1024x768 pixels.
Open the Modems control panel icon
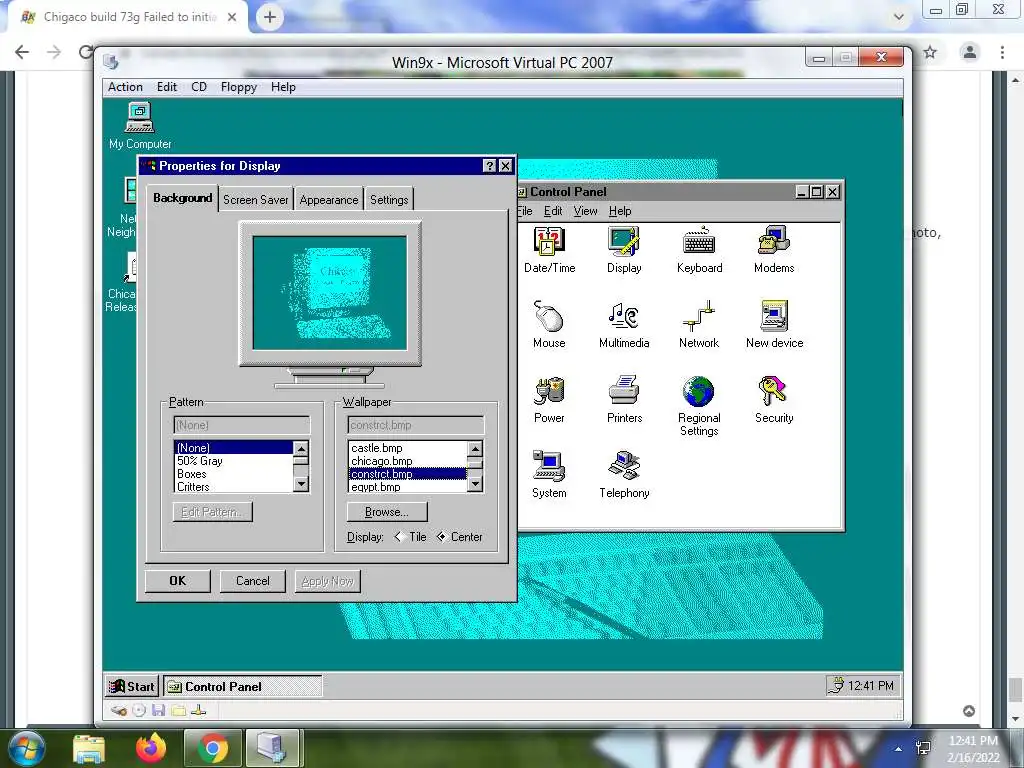click(774, 249)
